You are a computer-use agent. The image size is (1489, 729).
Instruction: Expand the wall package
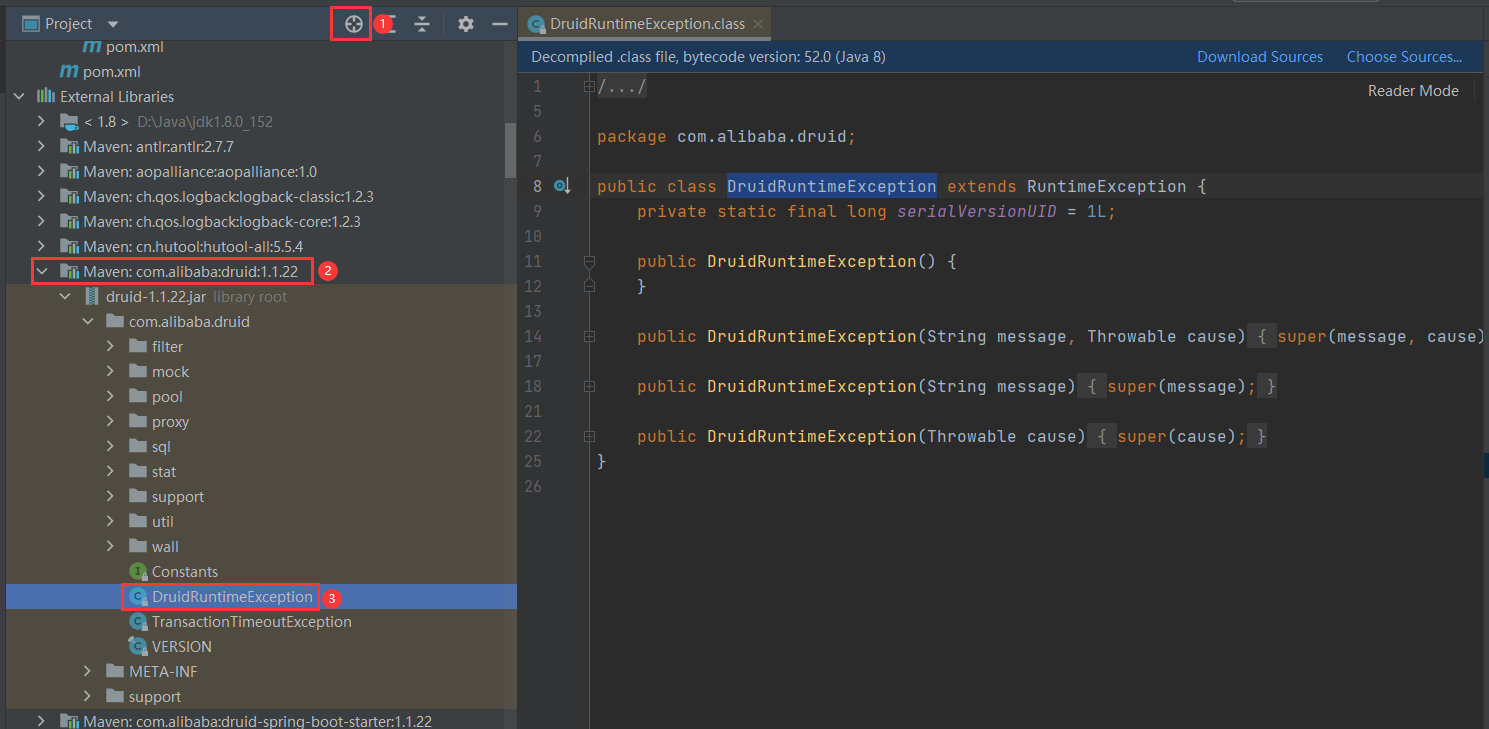click(110, 547)
